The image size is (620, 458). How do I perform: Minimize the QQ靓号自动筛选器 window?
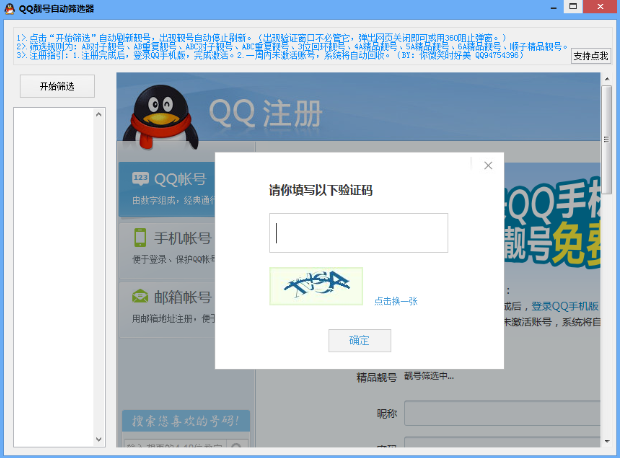[x=554, y=7]
